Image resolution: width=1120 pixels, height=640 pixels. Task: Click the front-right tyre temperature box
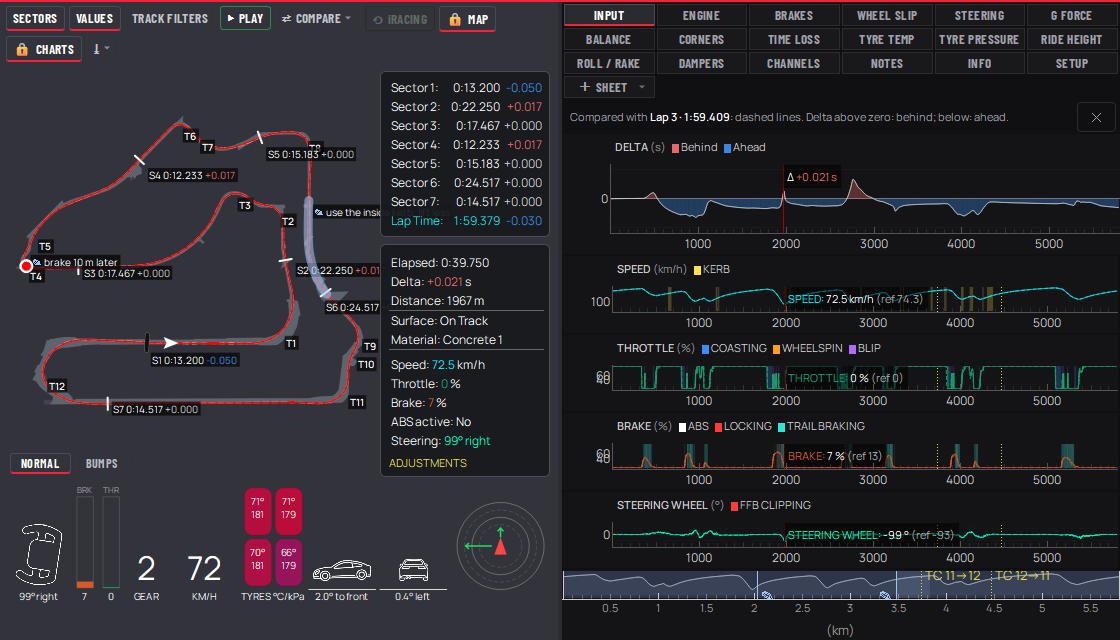[x=289, y=511]
